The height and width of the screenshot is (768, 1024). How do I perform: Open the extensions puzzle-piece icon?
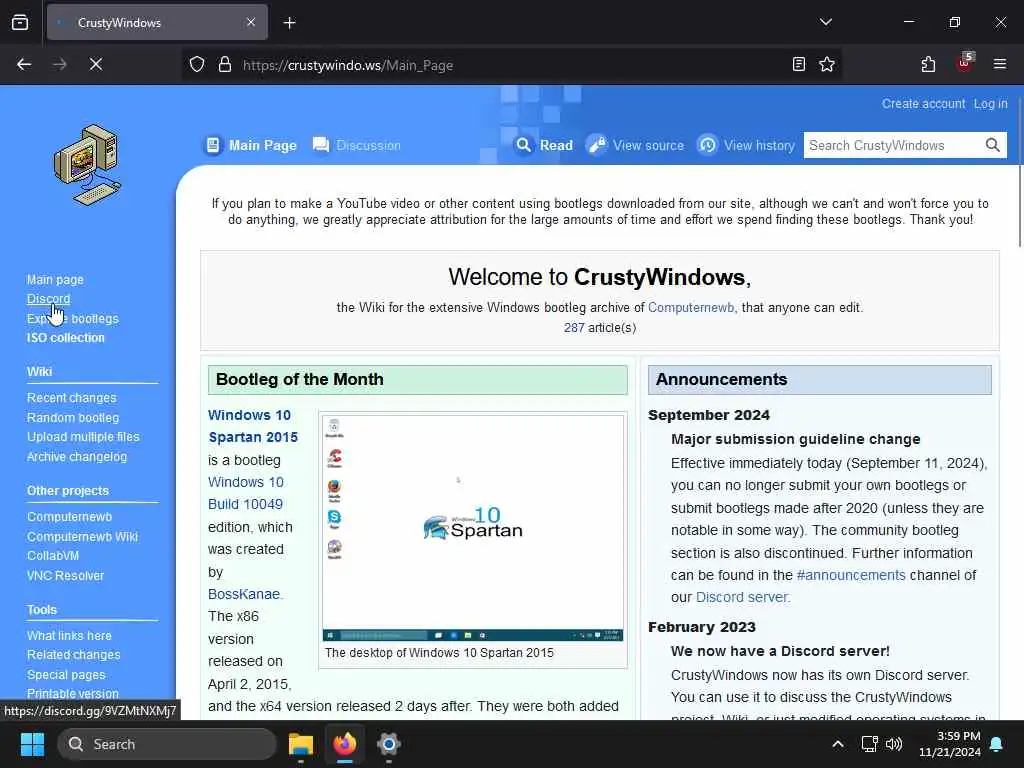(x=928, y=64)
